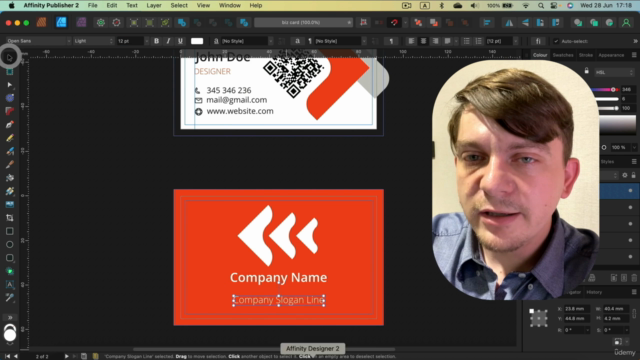Select the Node tool
This screenshot has width=640, height=360.
coord(10,85)
